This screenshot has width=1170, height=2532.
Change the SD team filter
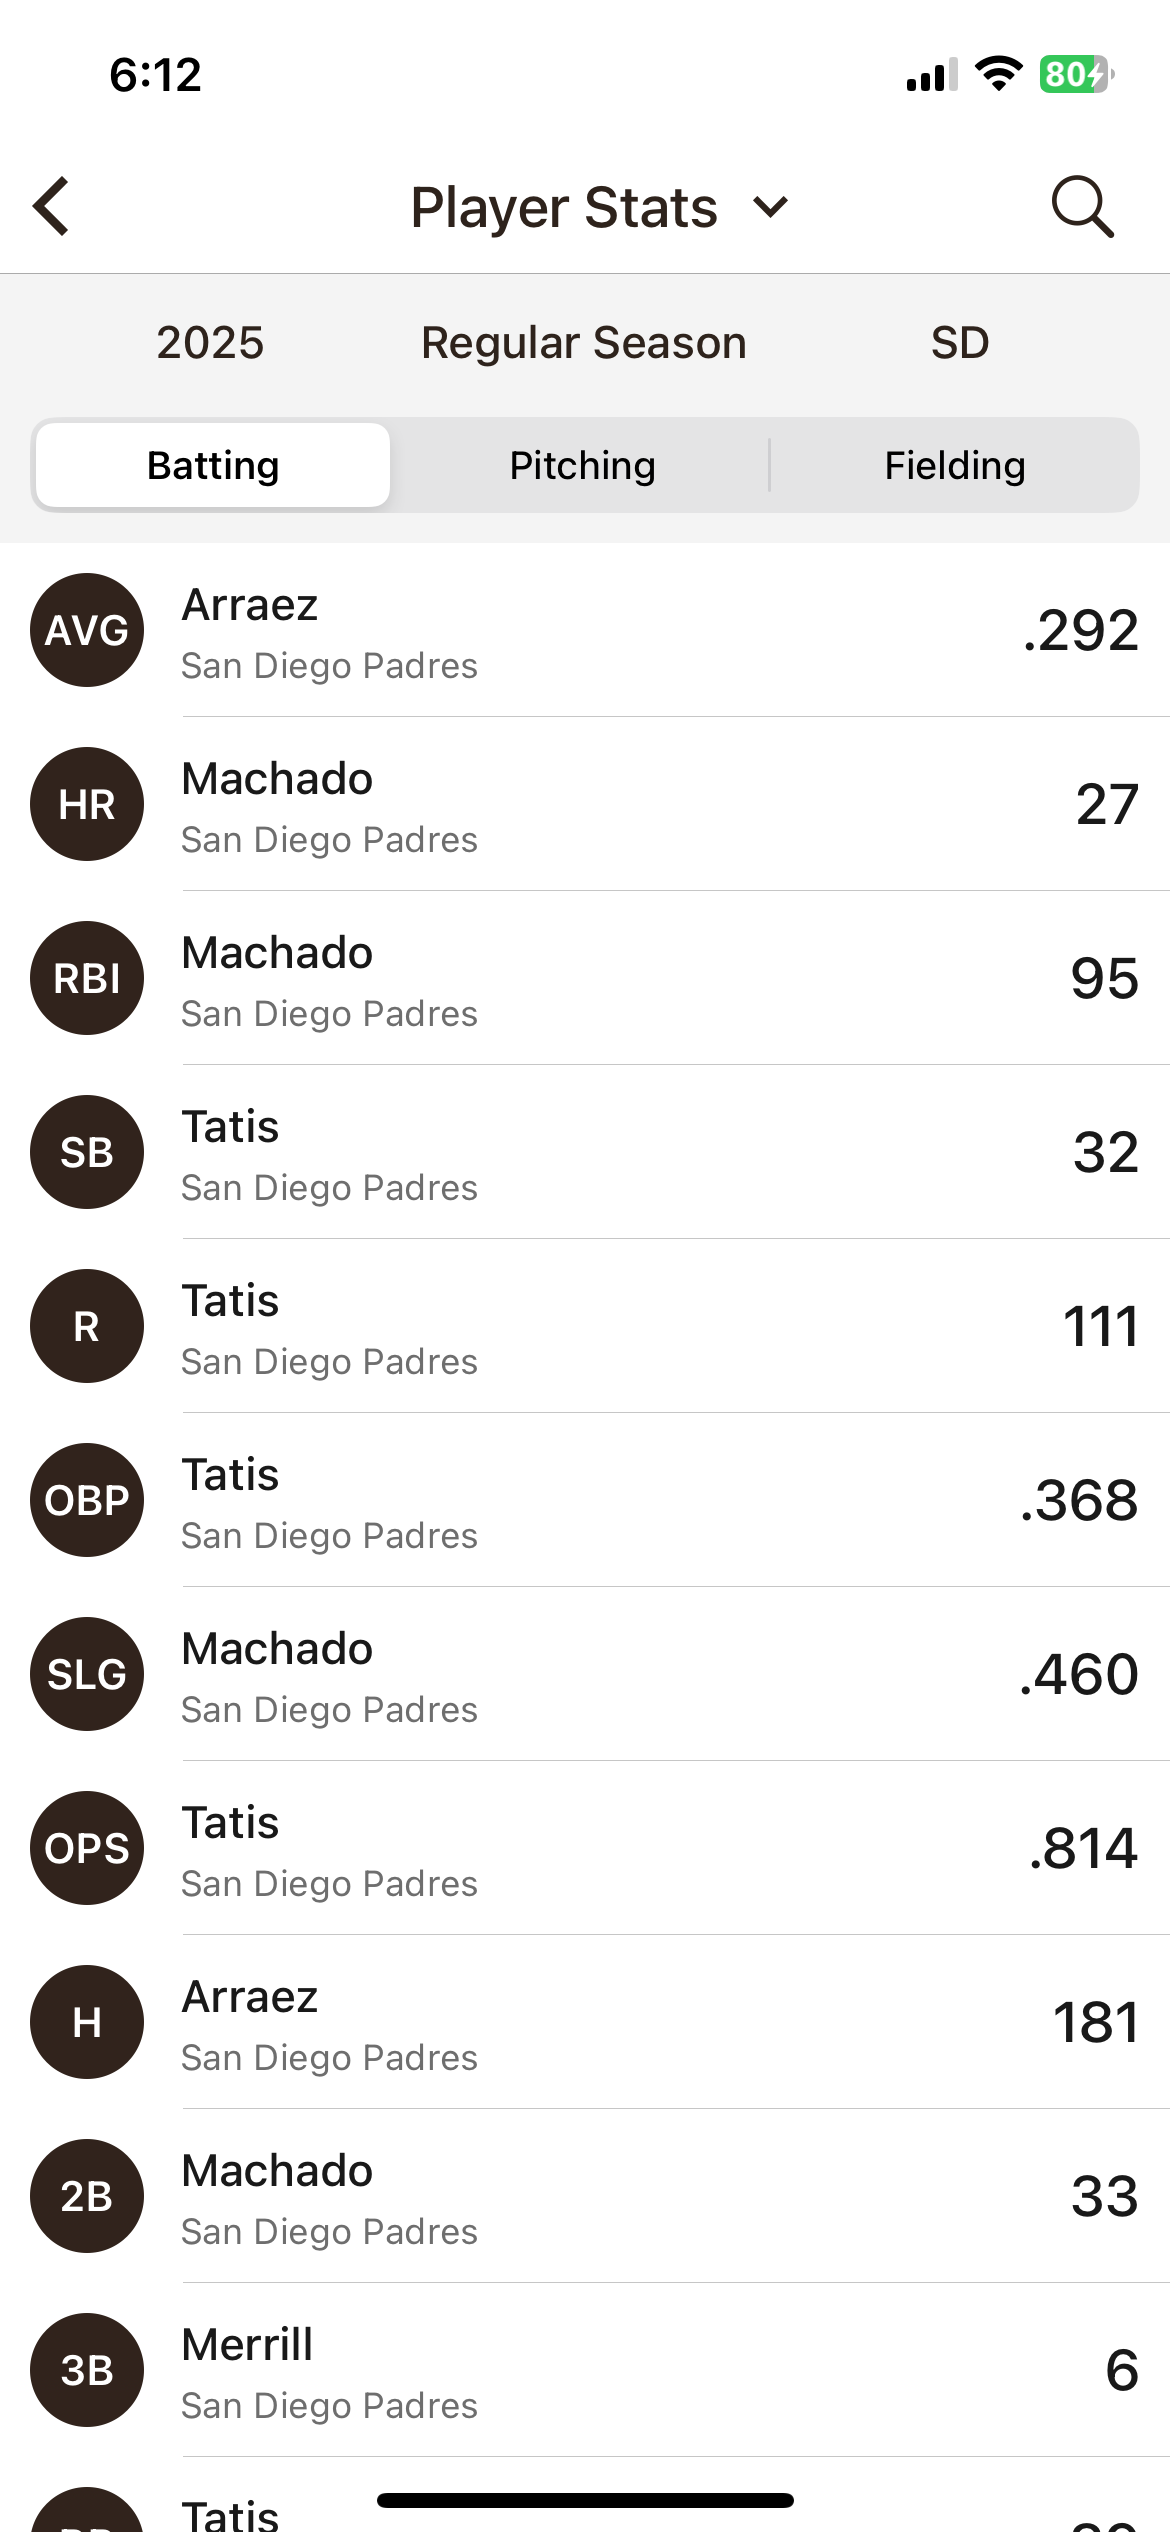(960, 343)
